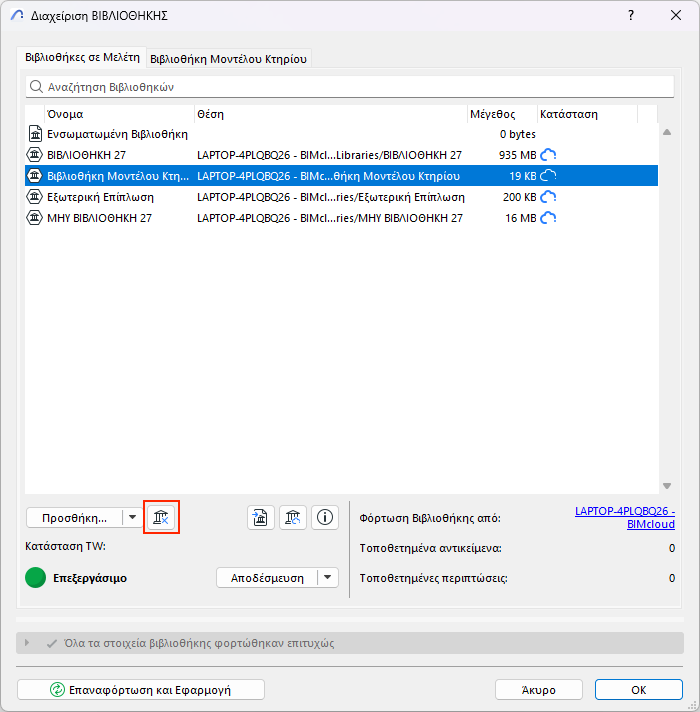Click the green Επεξεργάσιμο status indicator
Image resolution: width=700 pixels, height=712 pixels.
pyautogui.click(x=35, y=578)
